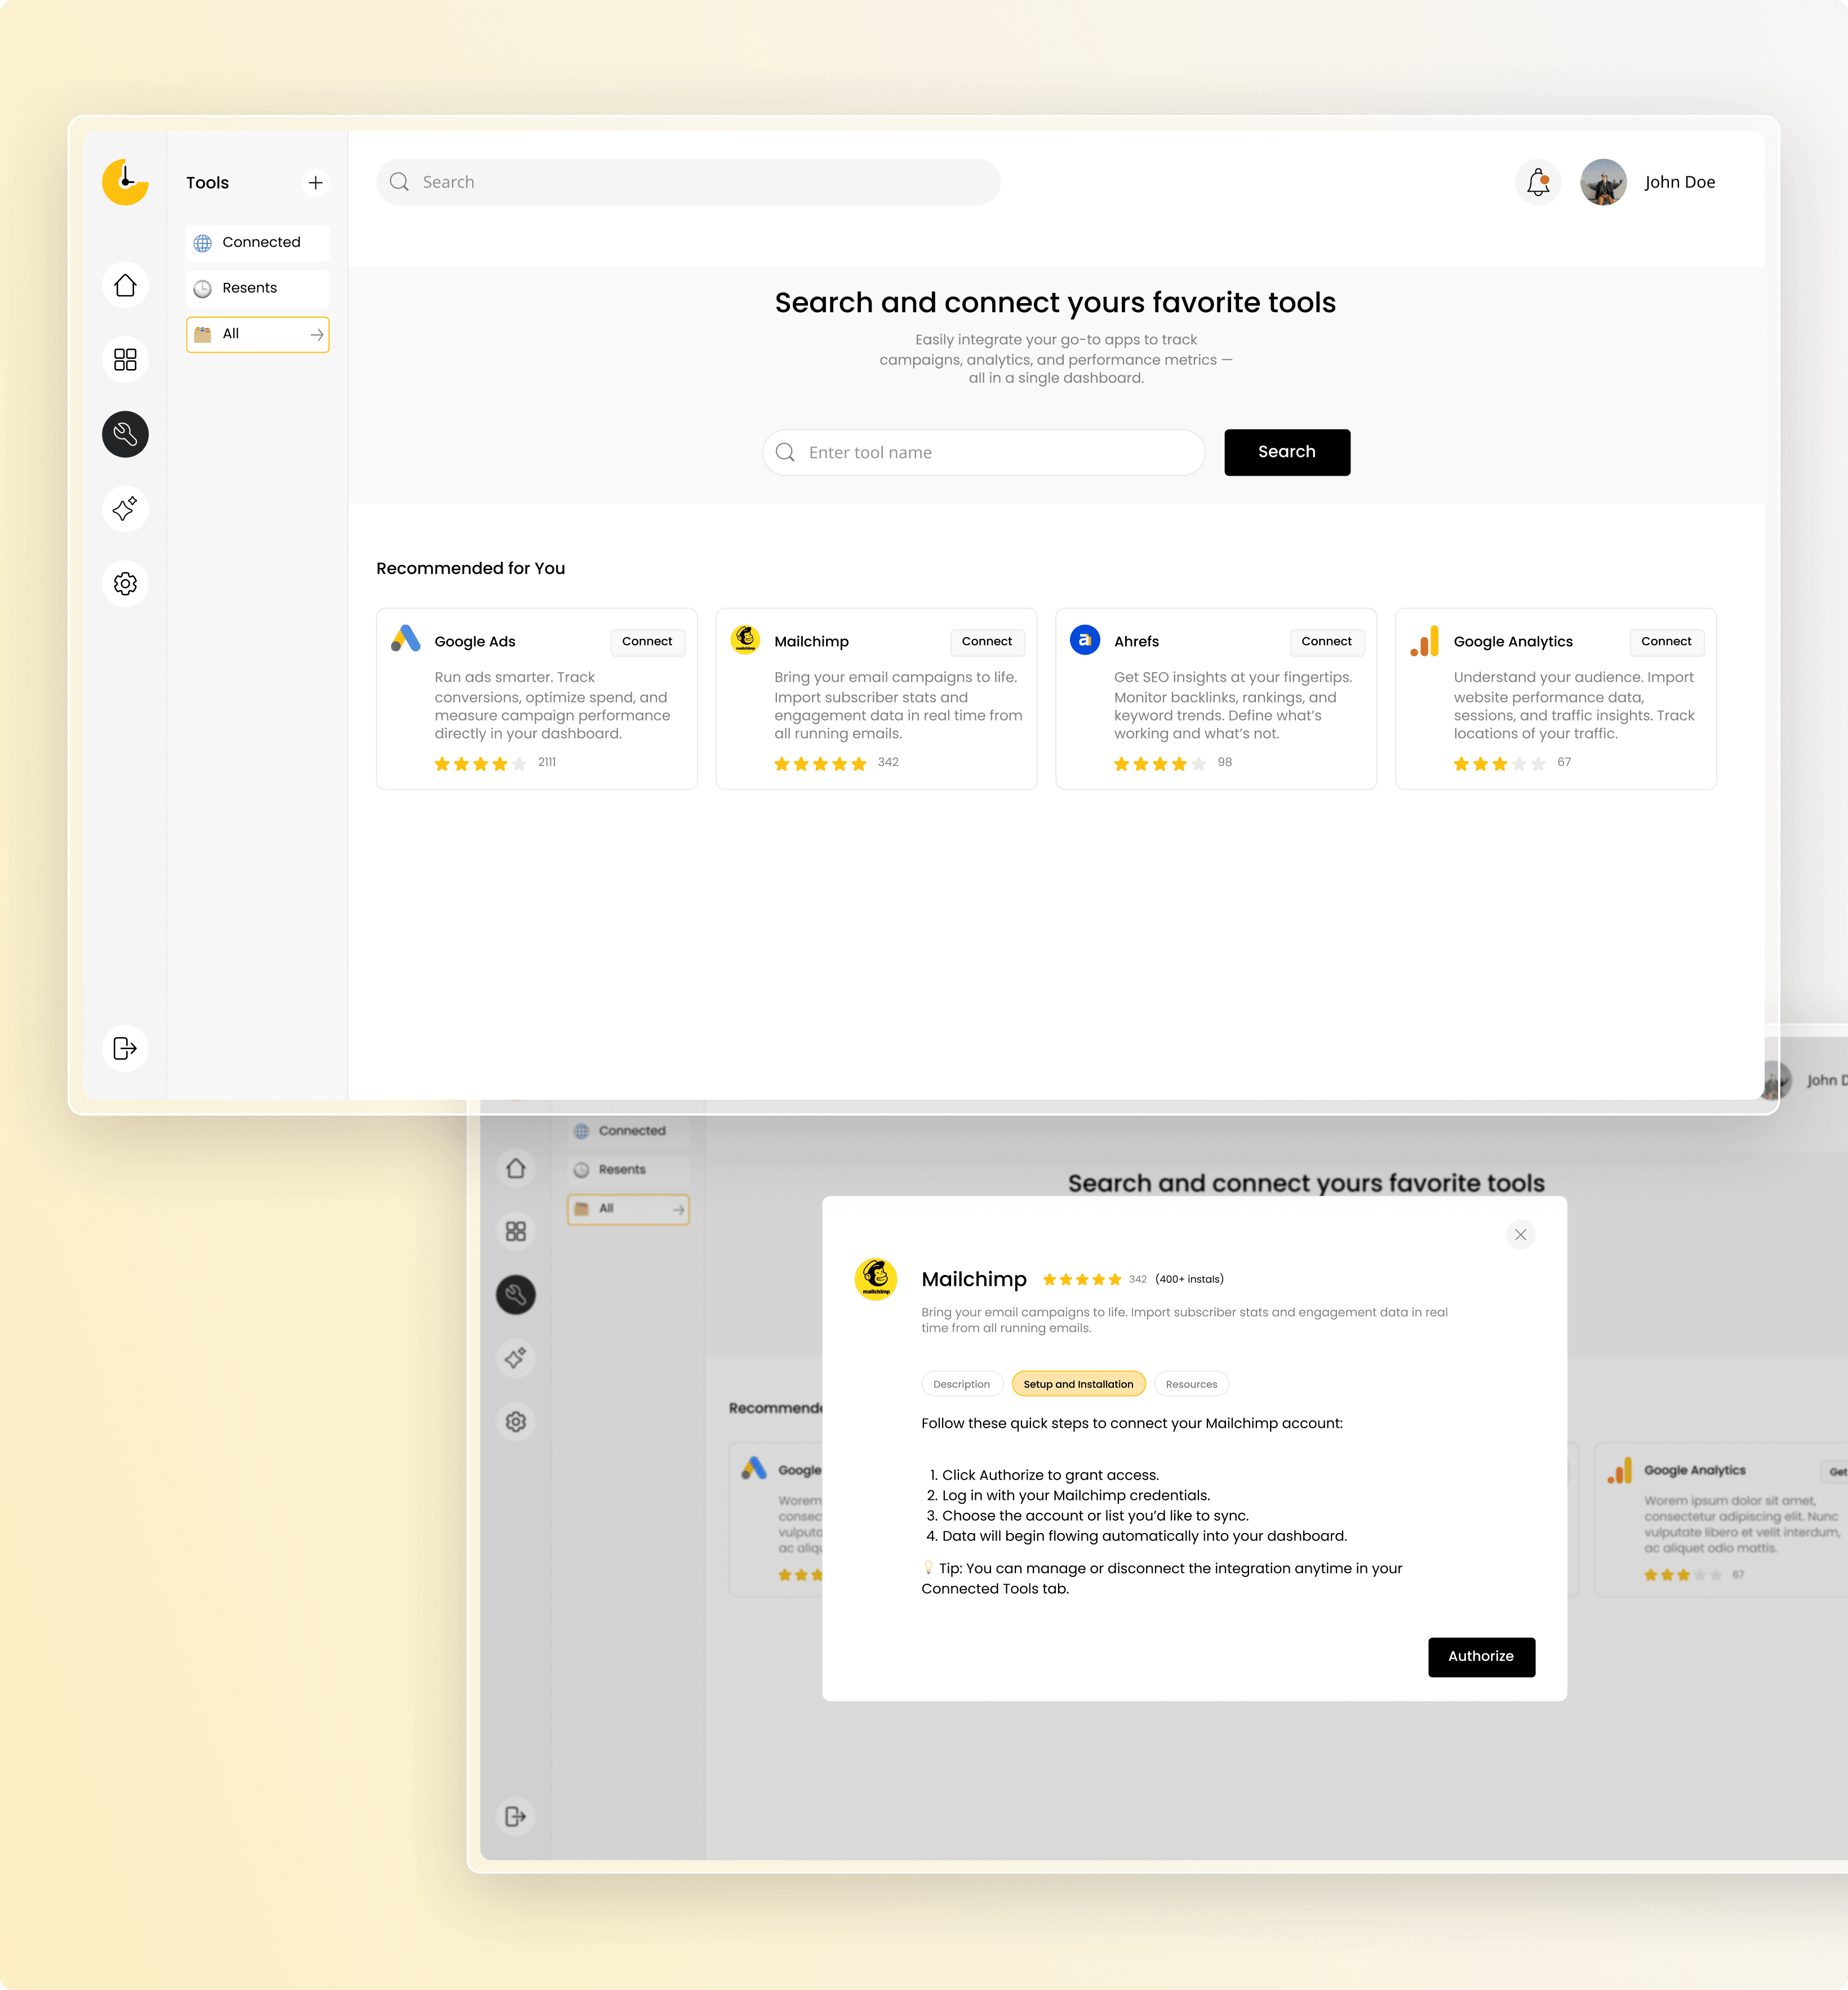Click the Authorize button
Viewport: 1848px width, 1990px height.
1481,1657
